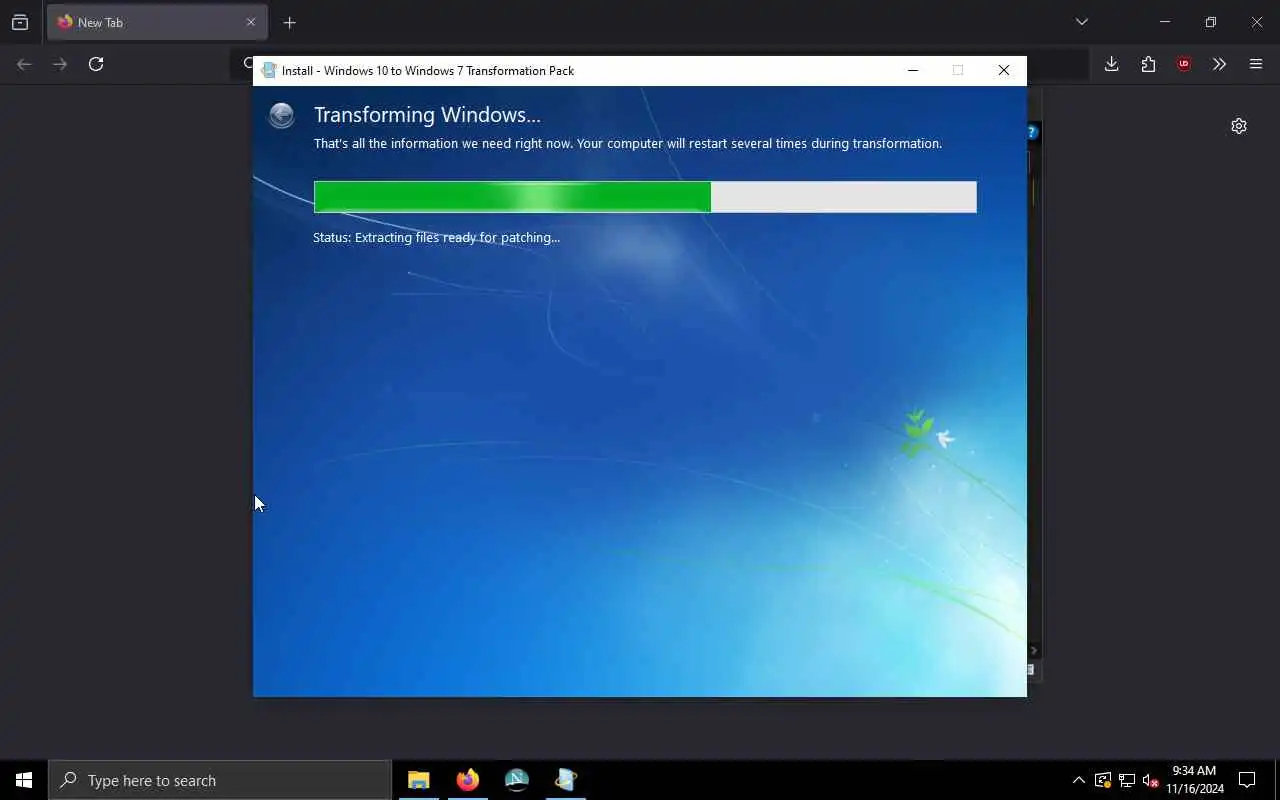Image resolution: width=1280 pixels, height=800 pixels.
Task: Open the Windows notification center
Action: click(x=1247, y=780)
